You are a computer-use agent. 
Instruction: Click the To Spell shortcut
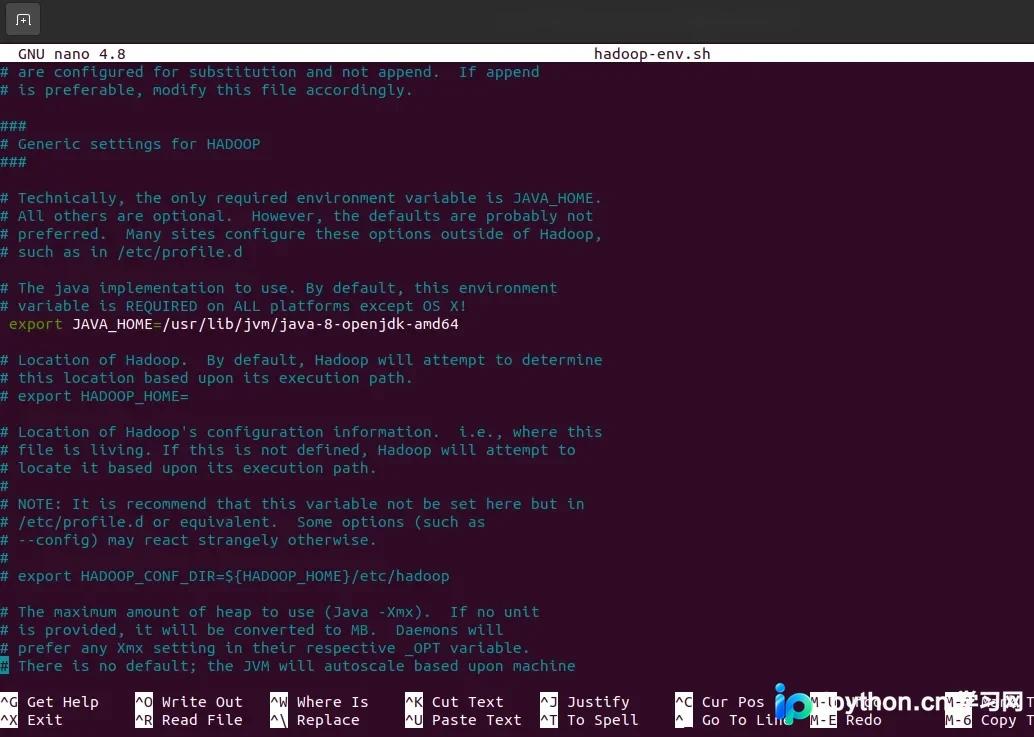coord(589,720)
